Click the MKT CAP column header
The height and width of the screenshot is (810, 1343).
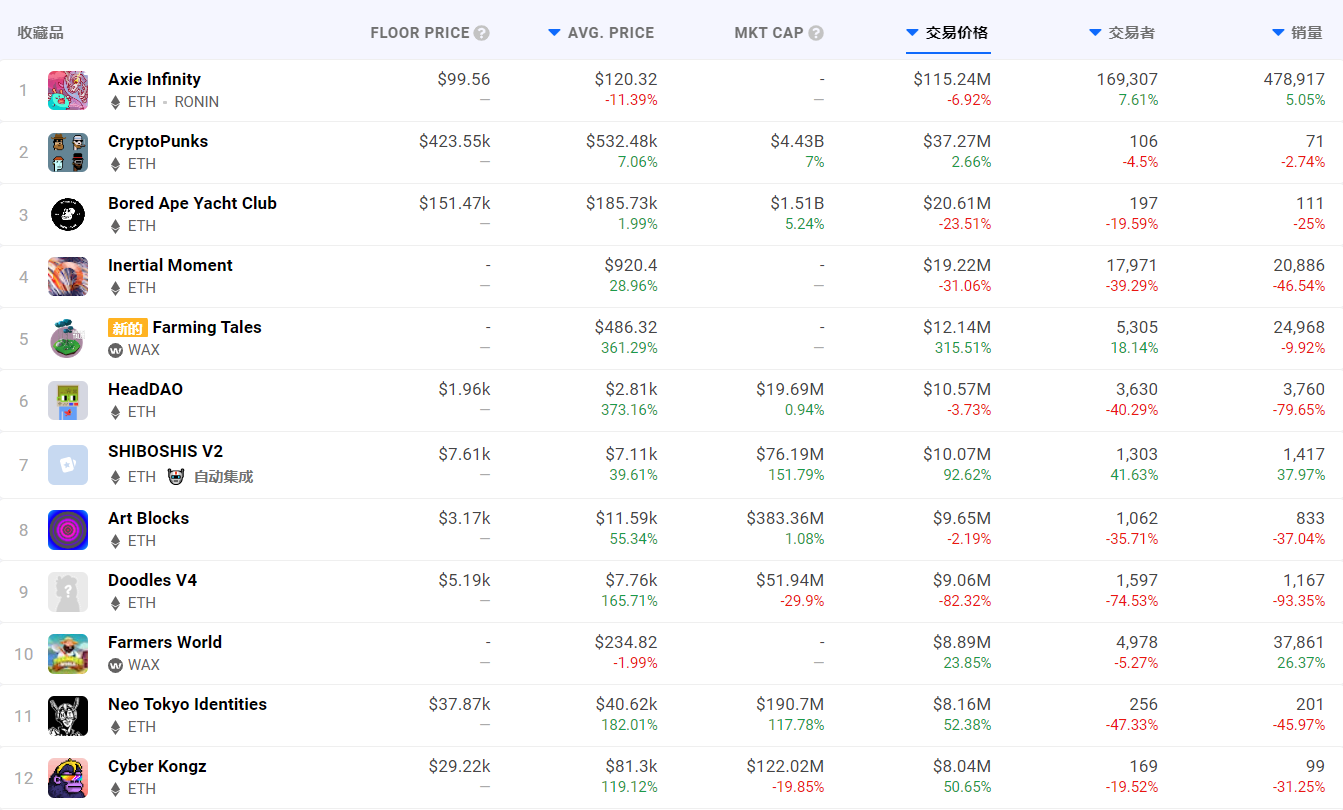[769, 33]
